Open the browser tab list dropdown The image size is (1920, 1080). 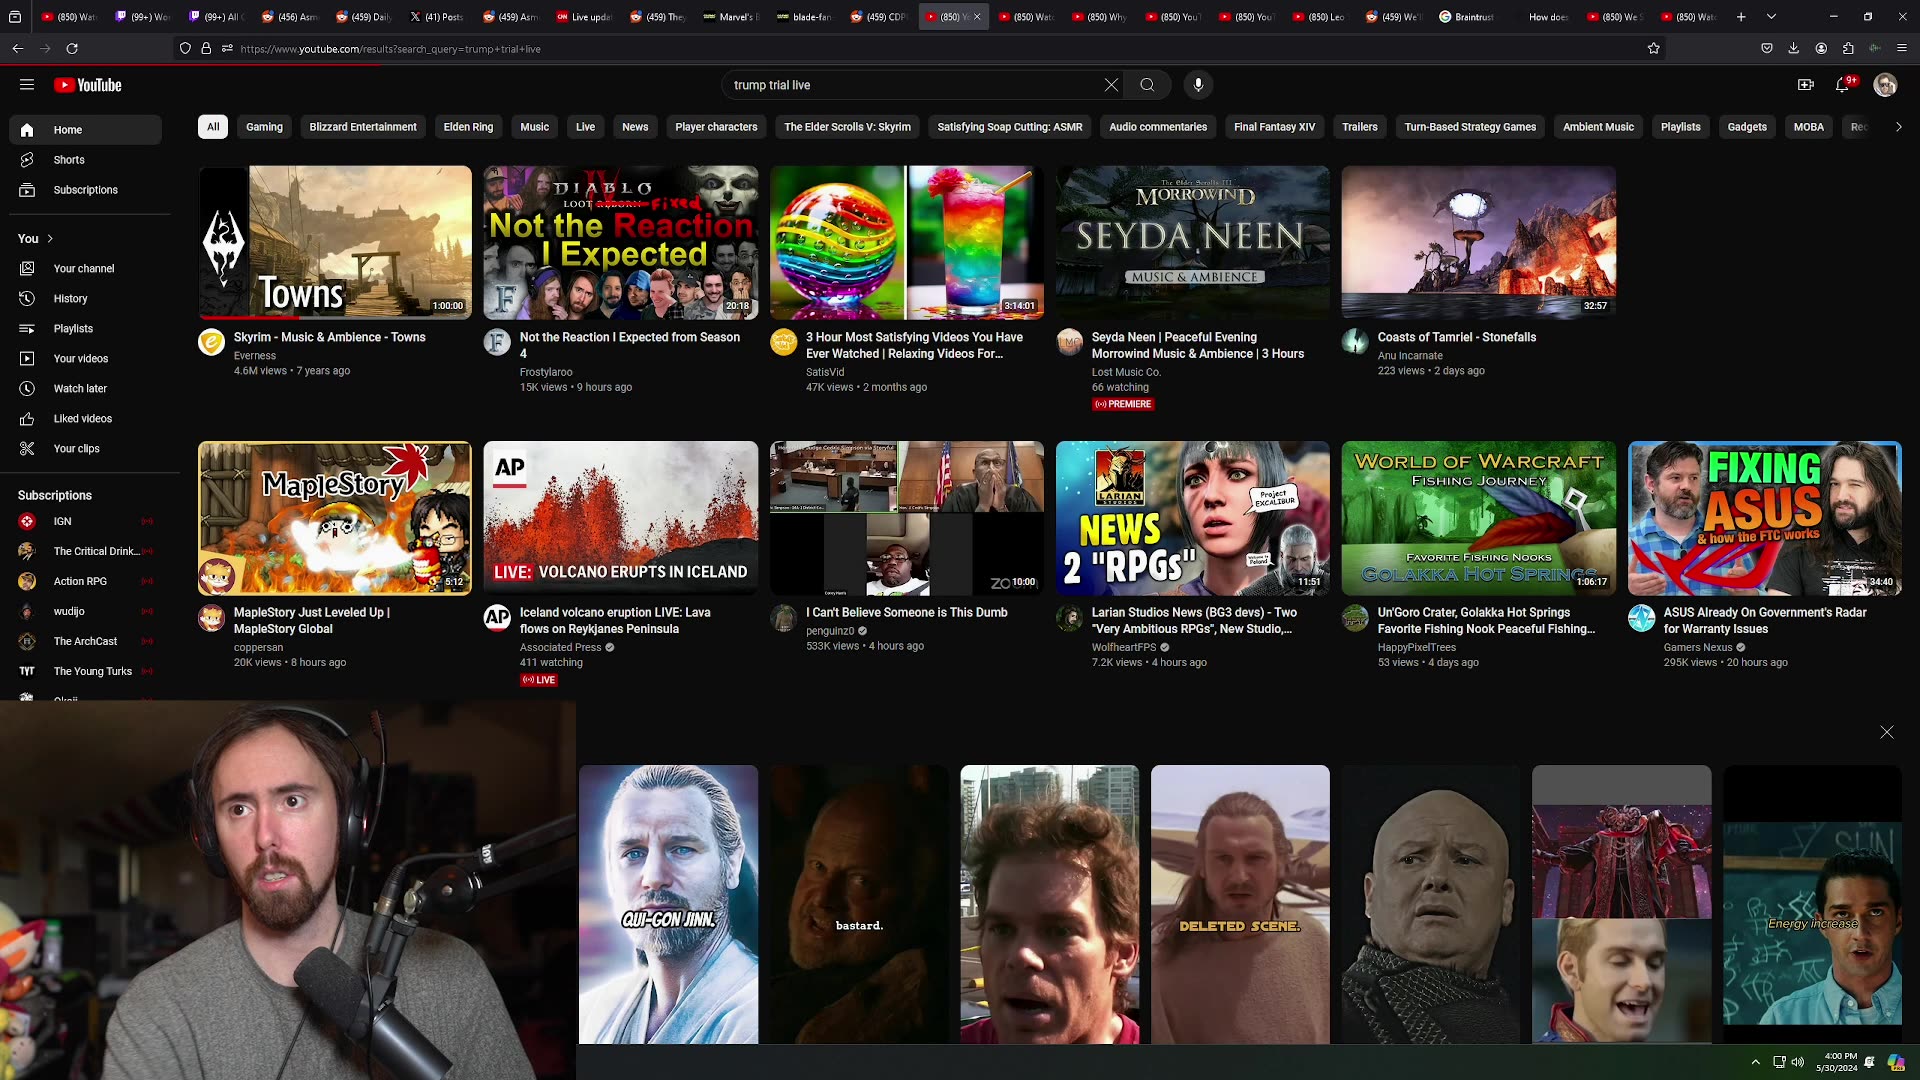1771,17
